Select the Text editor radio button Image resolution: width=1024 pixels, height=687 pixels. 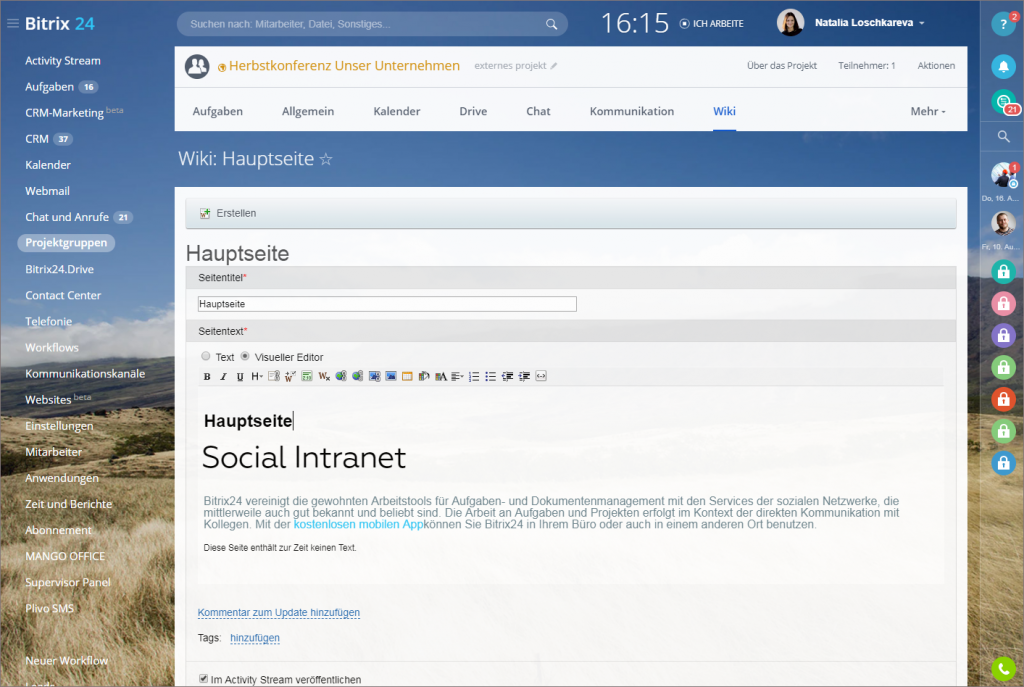coord(206,356)
